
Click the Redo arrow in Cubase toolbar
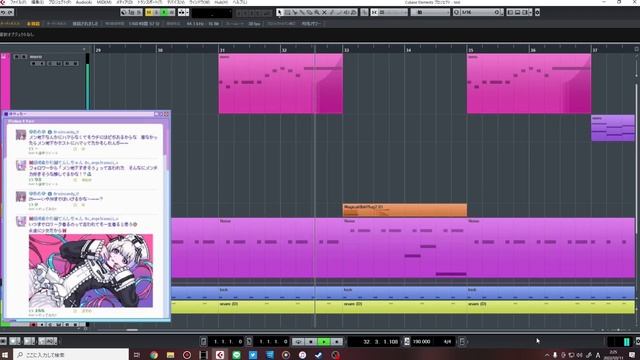pos(11,13)
